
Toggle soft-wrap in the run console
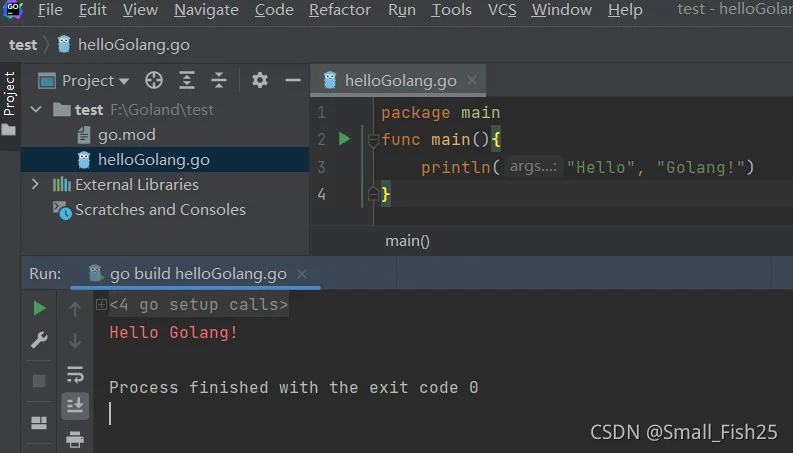75,375
